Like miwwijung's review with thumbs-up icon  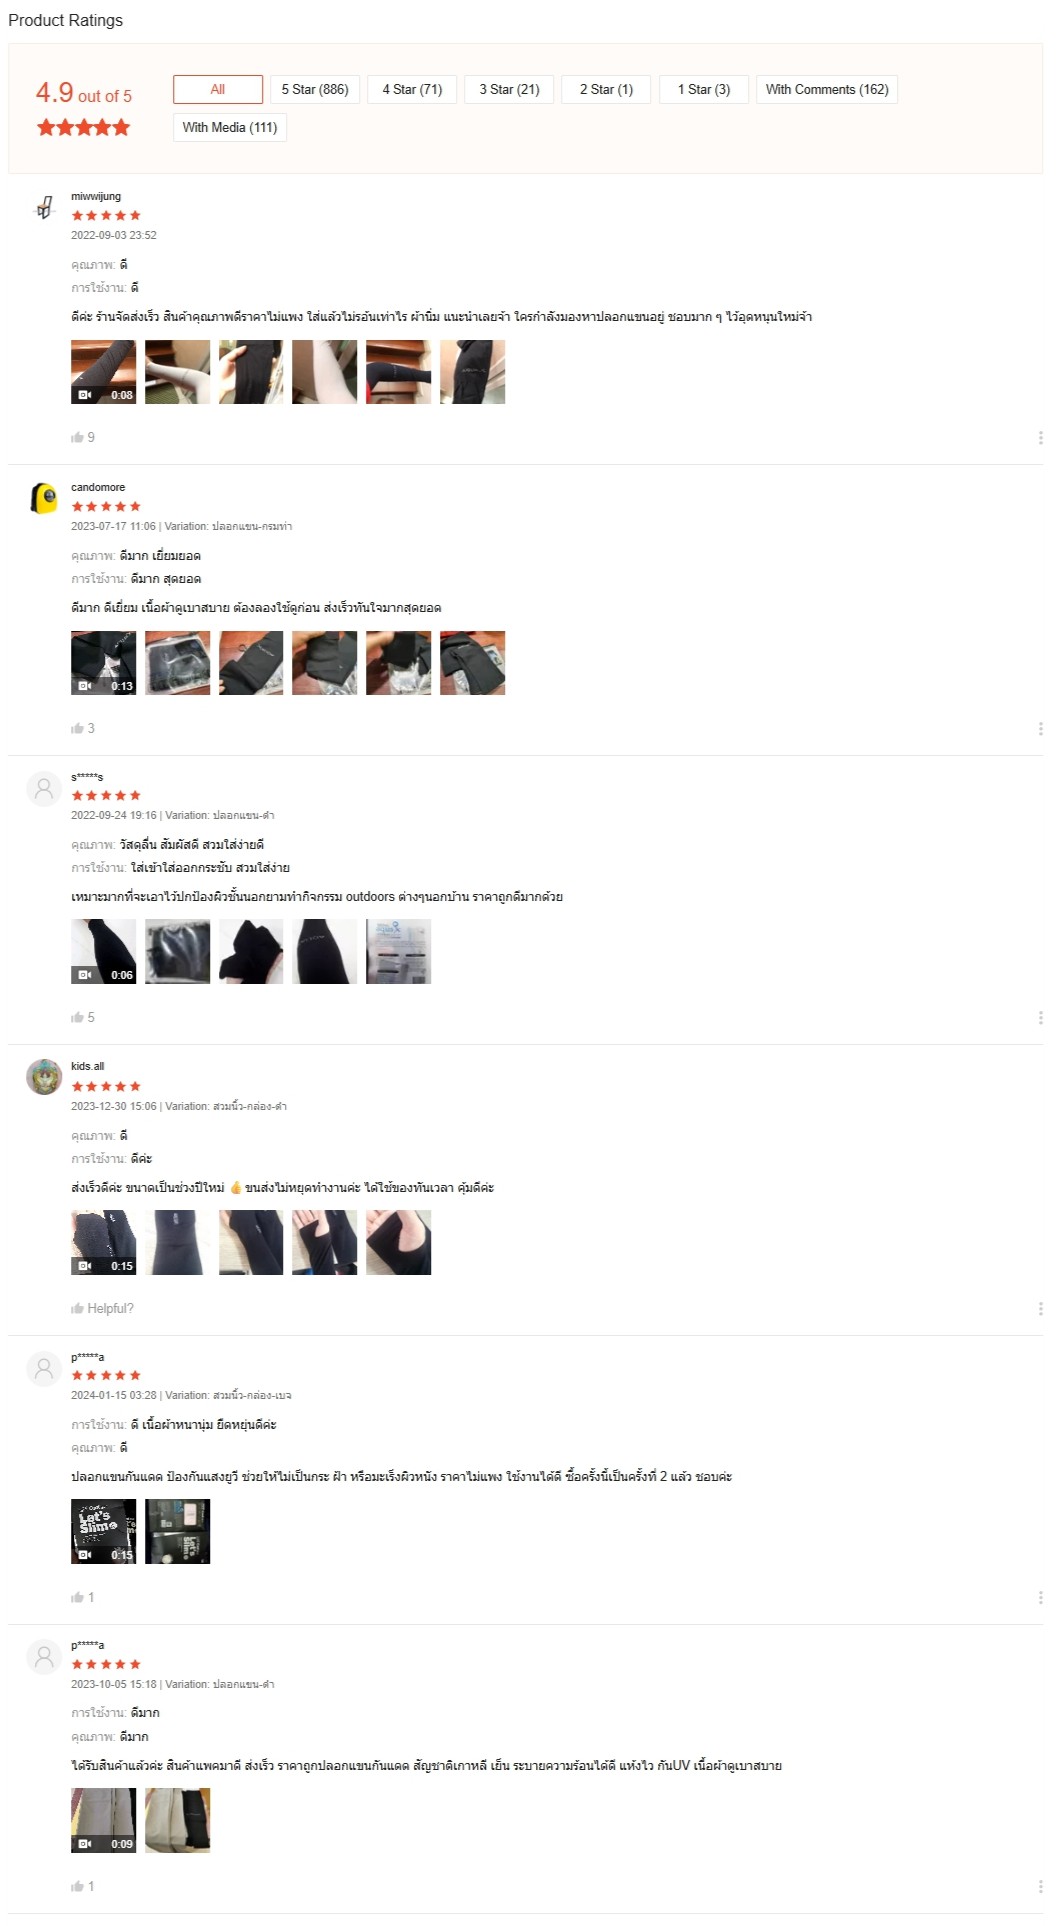click(x=77, y=437)
